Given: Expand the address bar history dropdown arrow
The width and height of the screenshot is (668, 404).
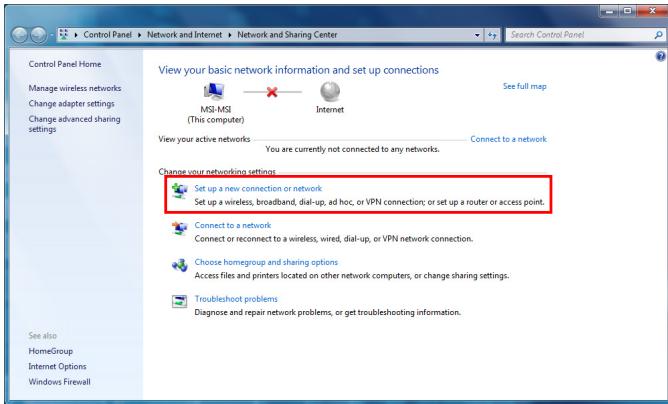Looking at the screenshot, I should (x=477, y=35).
